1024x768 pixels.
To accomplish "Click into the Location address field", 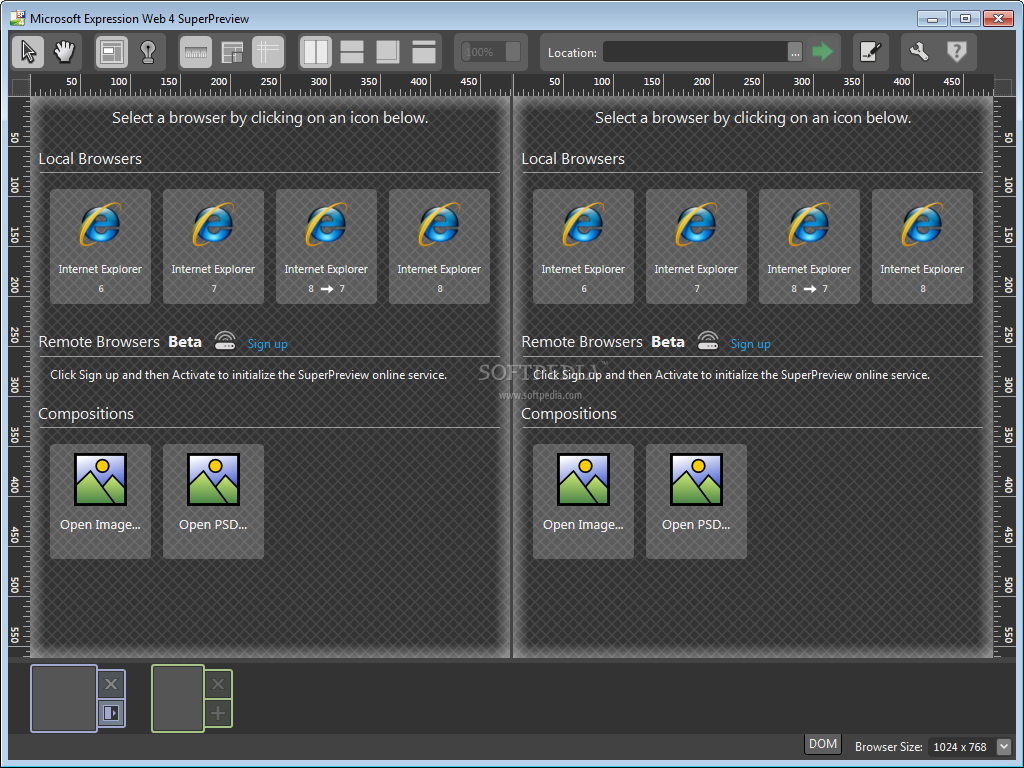I will 696,52.
